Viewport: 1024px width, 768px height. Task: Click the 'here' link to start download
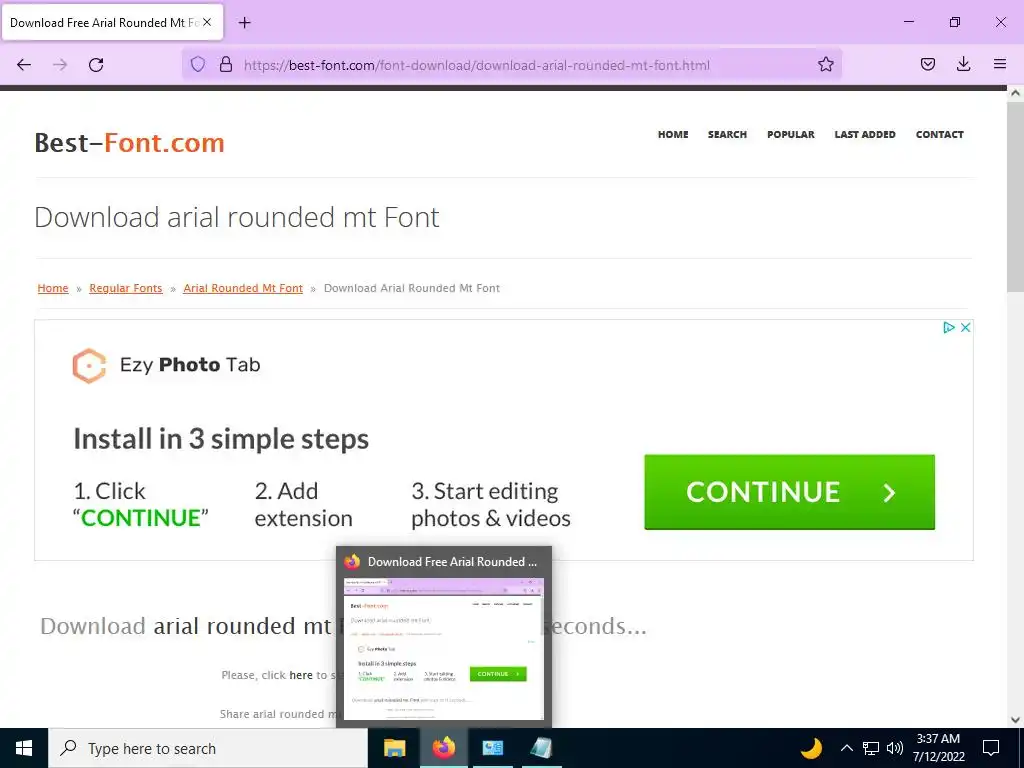tap(300, 675)
